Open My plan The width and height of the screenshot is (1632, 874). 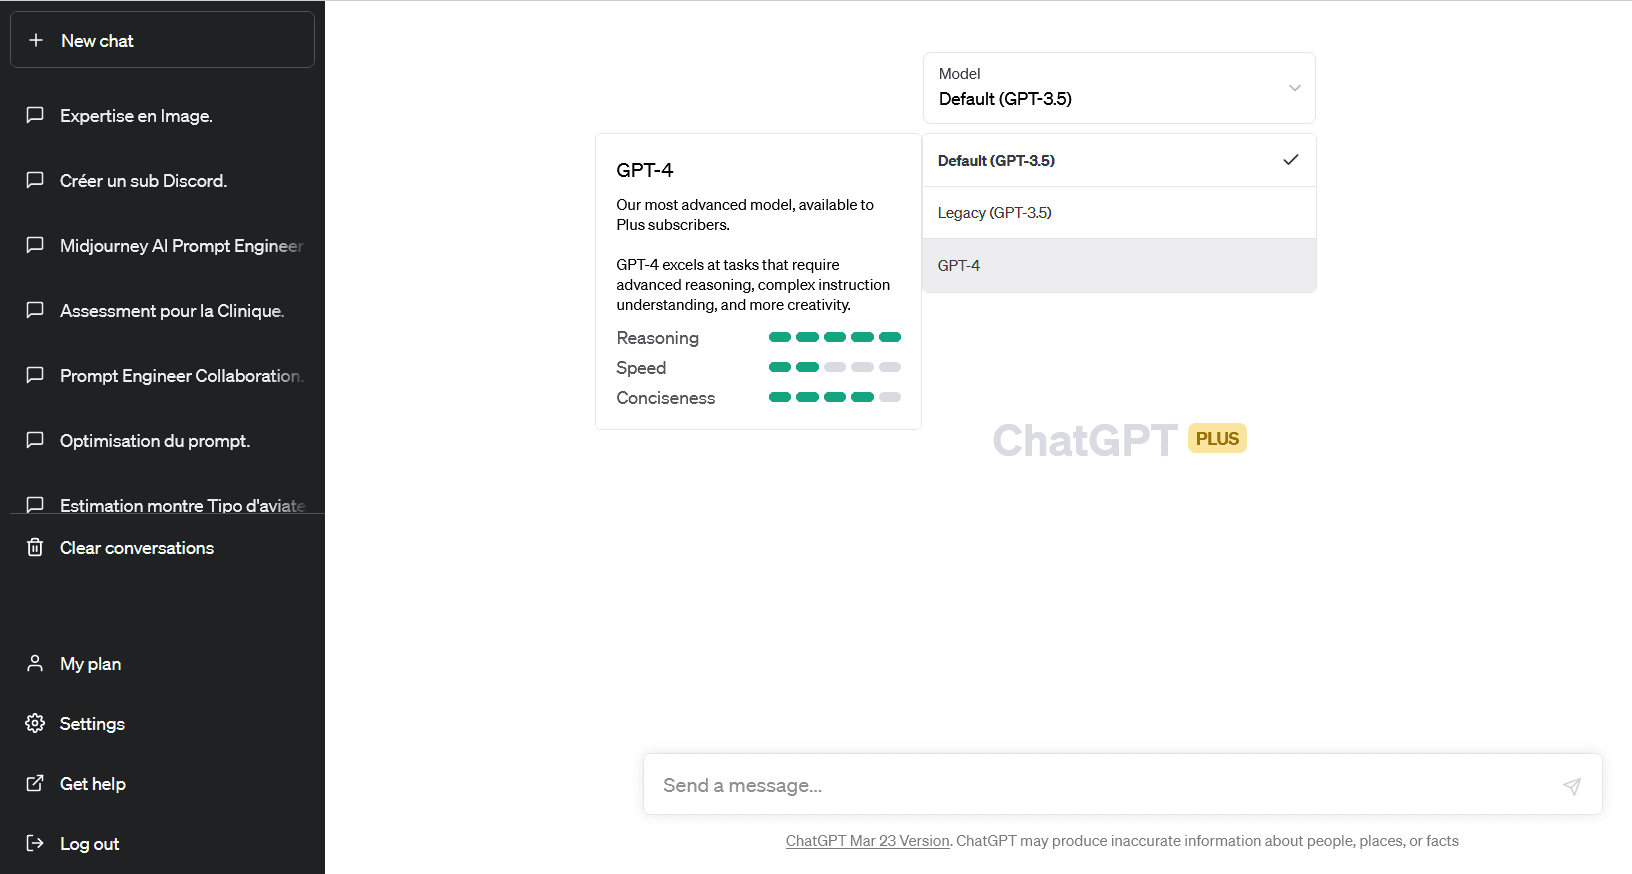162,663
